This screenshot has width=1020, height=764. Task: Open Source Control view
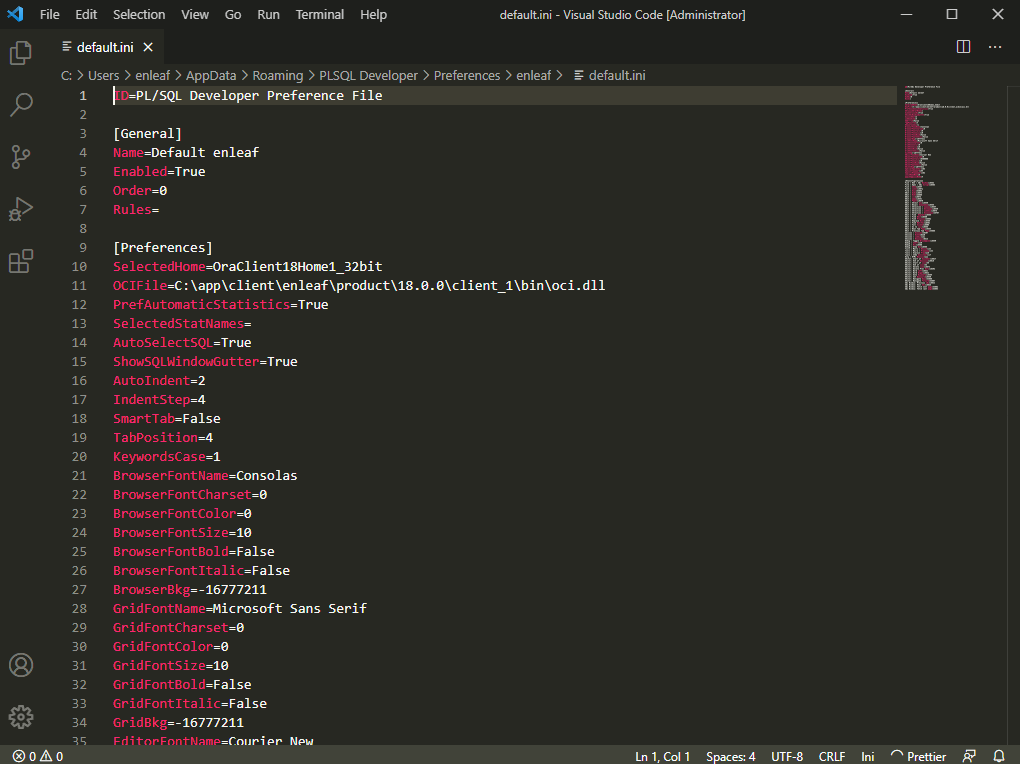coord(21,157)
